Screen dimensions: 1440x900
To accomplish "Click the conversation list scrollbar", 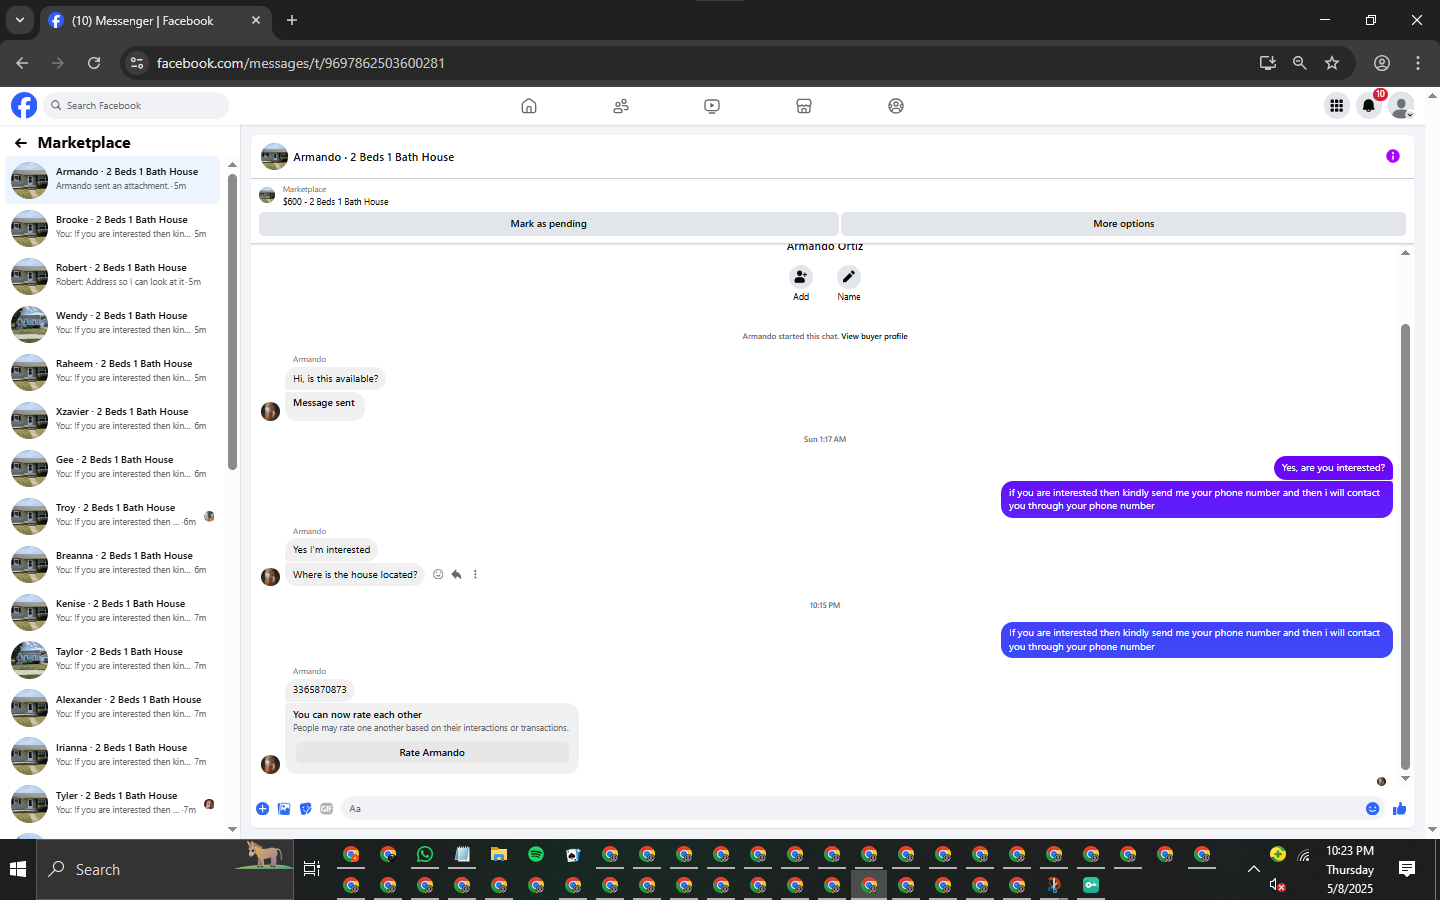I will coord(232,322).
